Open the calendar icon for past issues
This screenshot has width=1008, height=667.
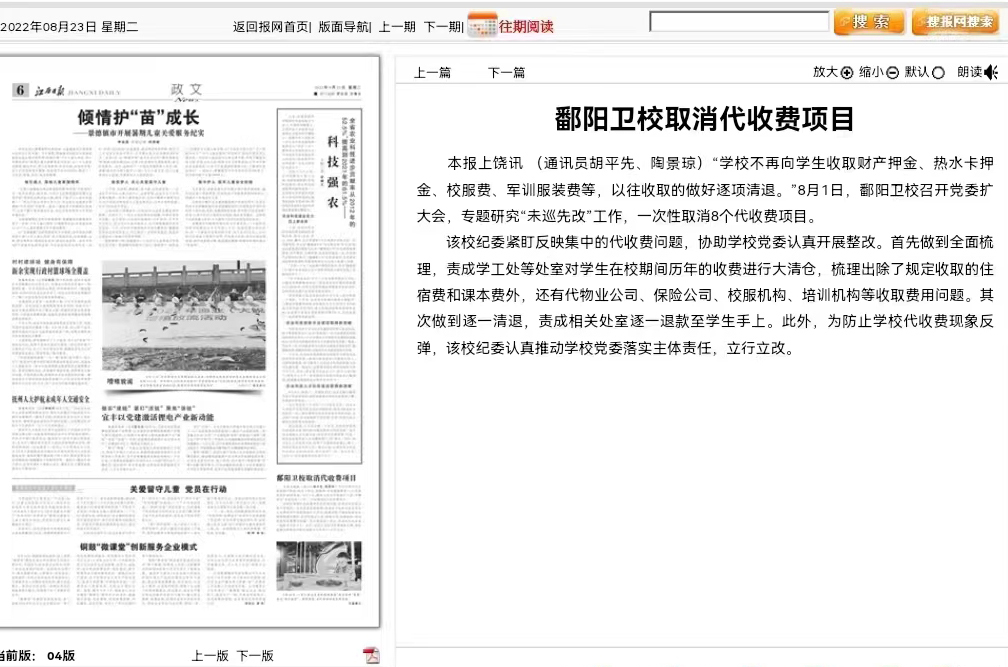pos(482,25)
